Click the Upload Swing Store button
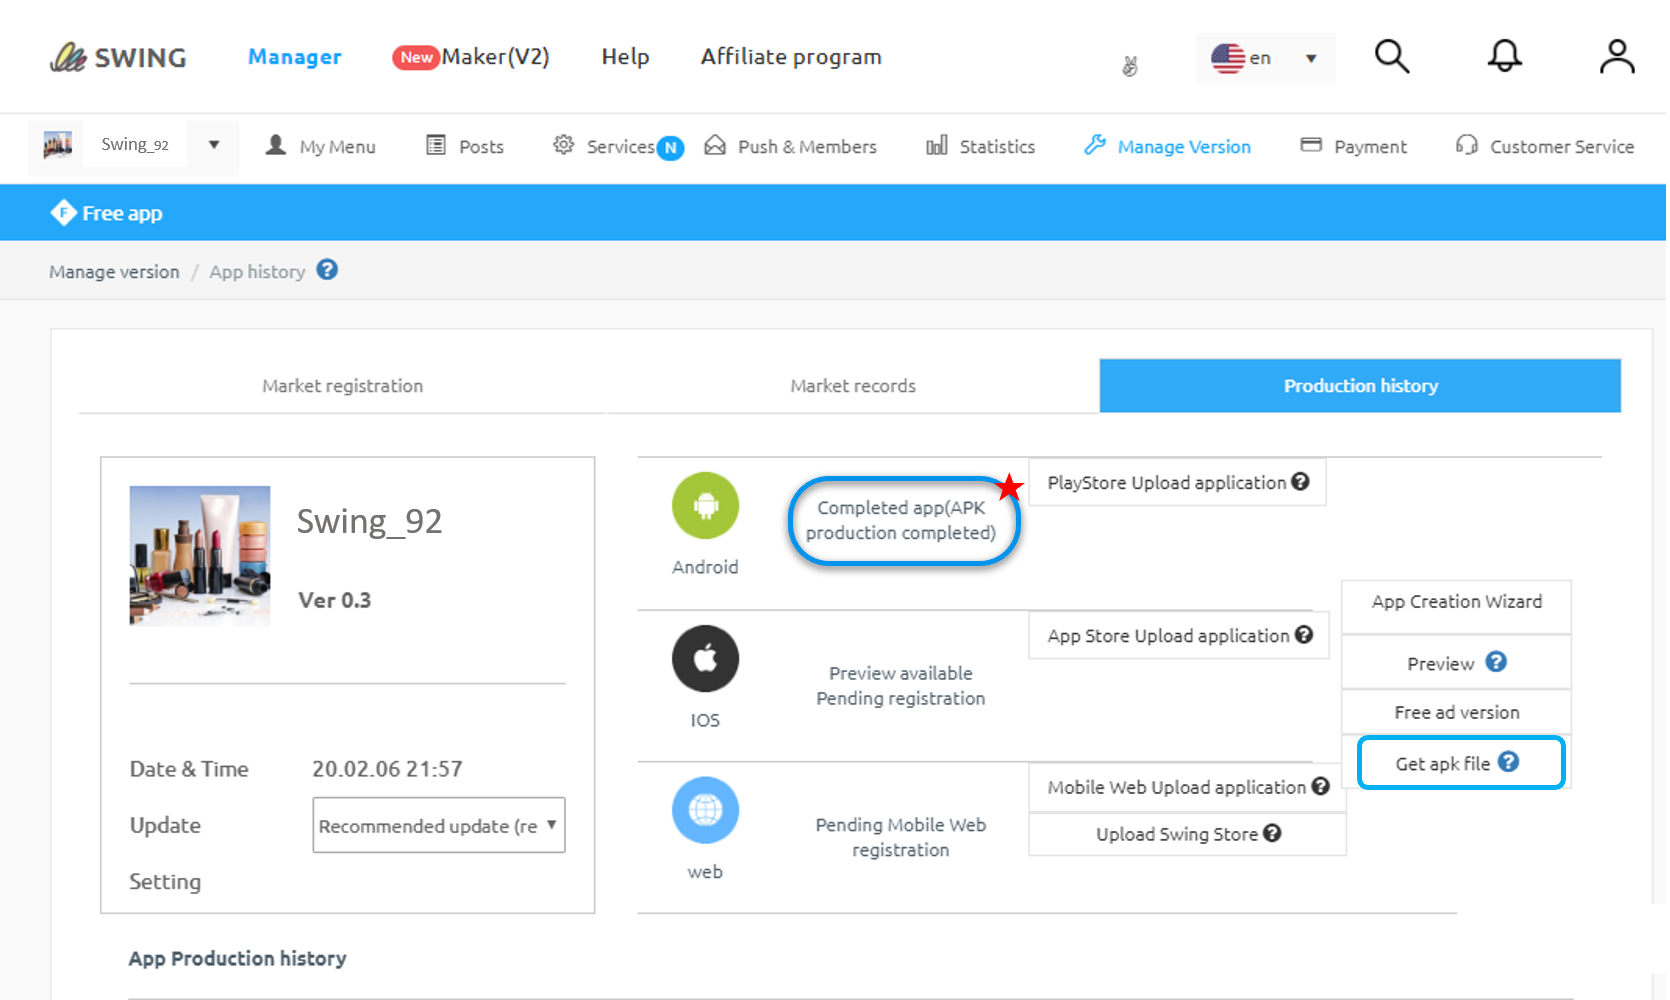Viewport: 1670px width, 1000px height. tap(1186, 834)
